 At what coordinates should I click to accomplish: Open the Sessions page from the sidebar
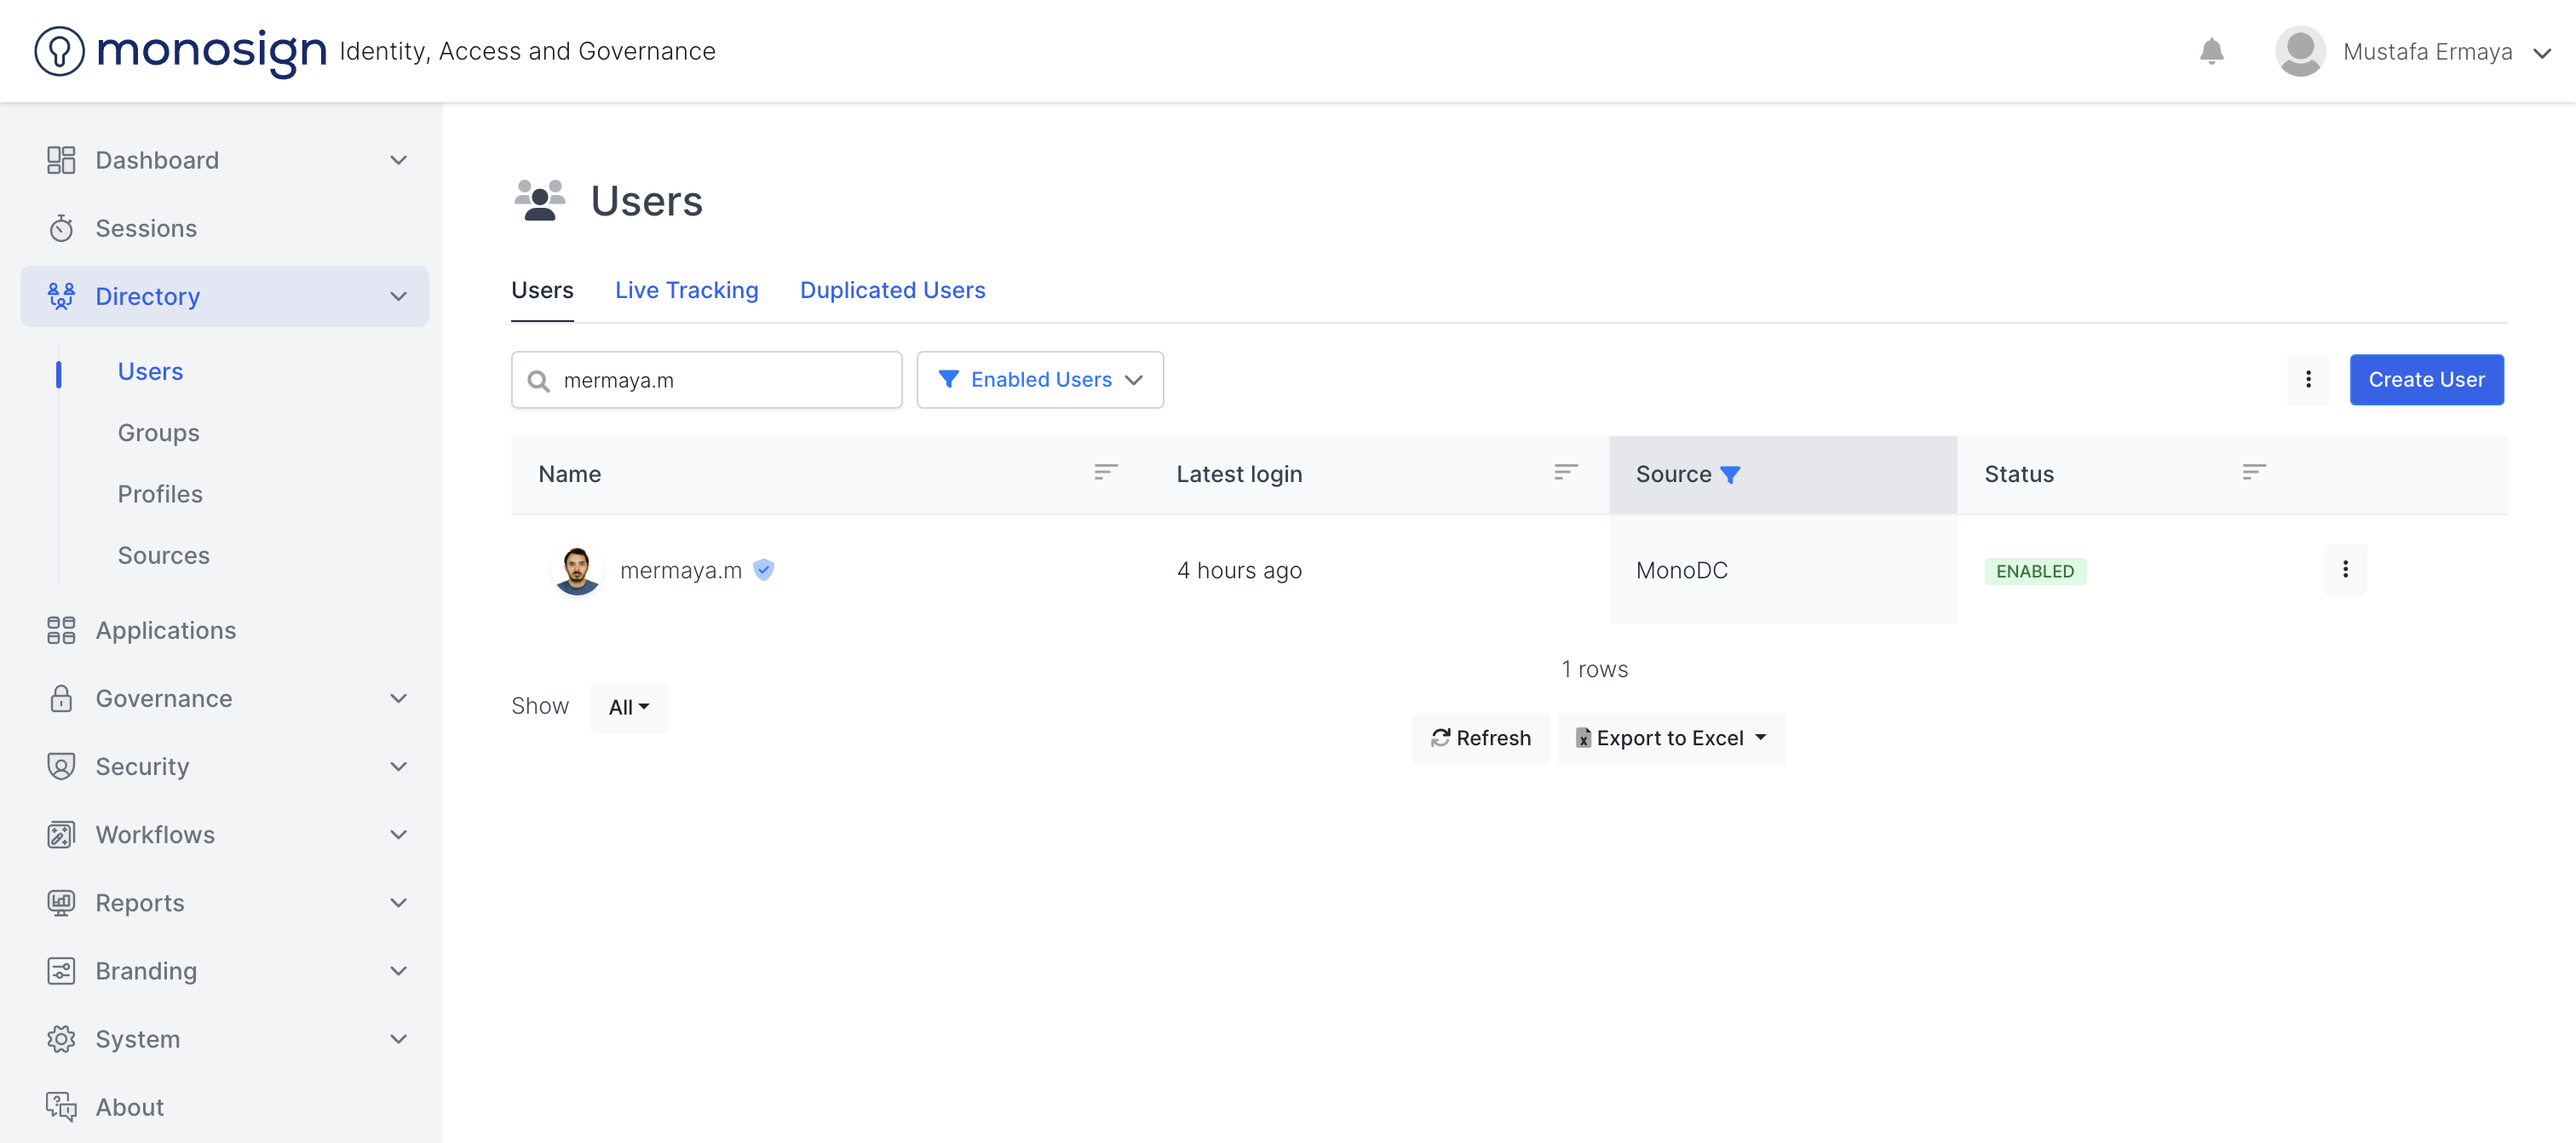[146, 228]
